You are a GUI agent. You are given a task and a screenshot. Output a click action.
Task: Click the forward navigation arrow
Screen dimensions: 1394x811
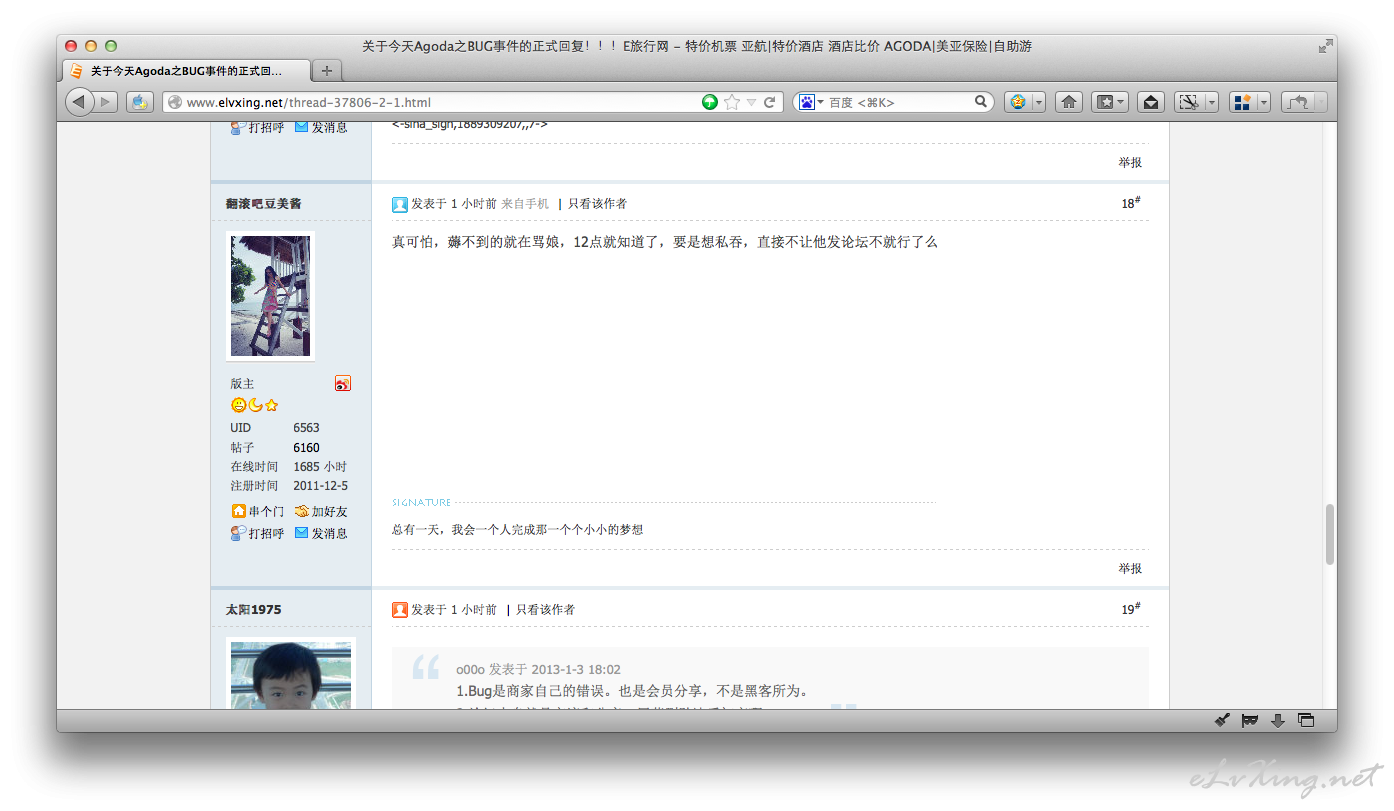coord(106,102)
